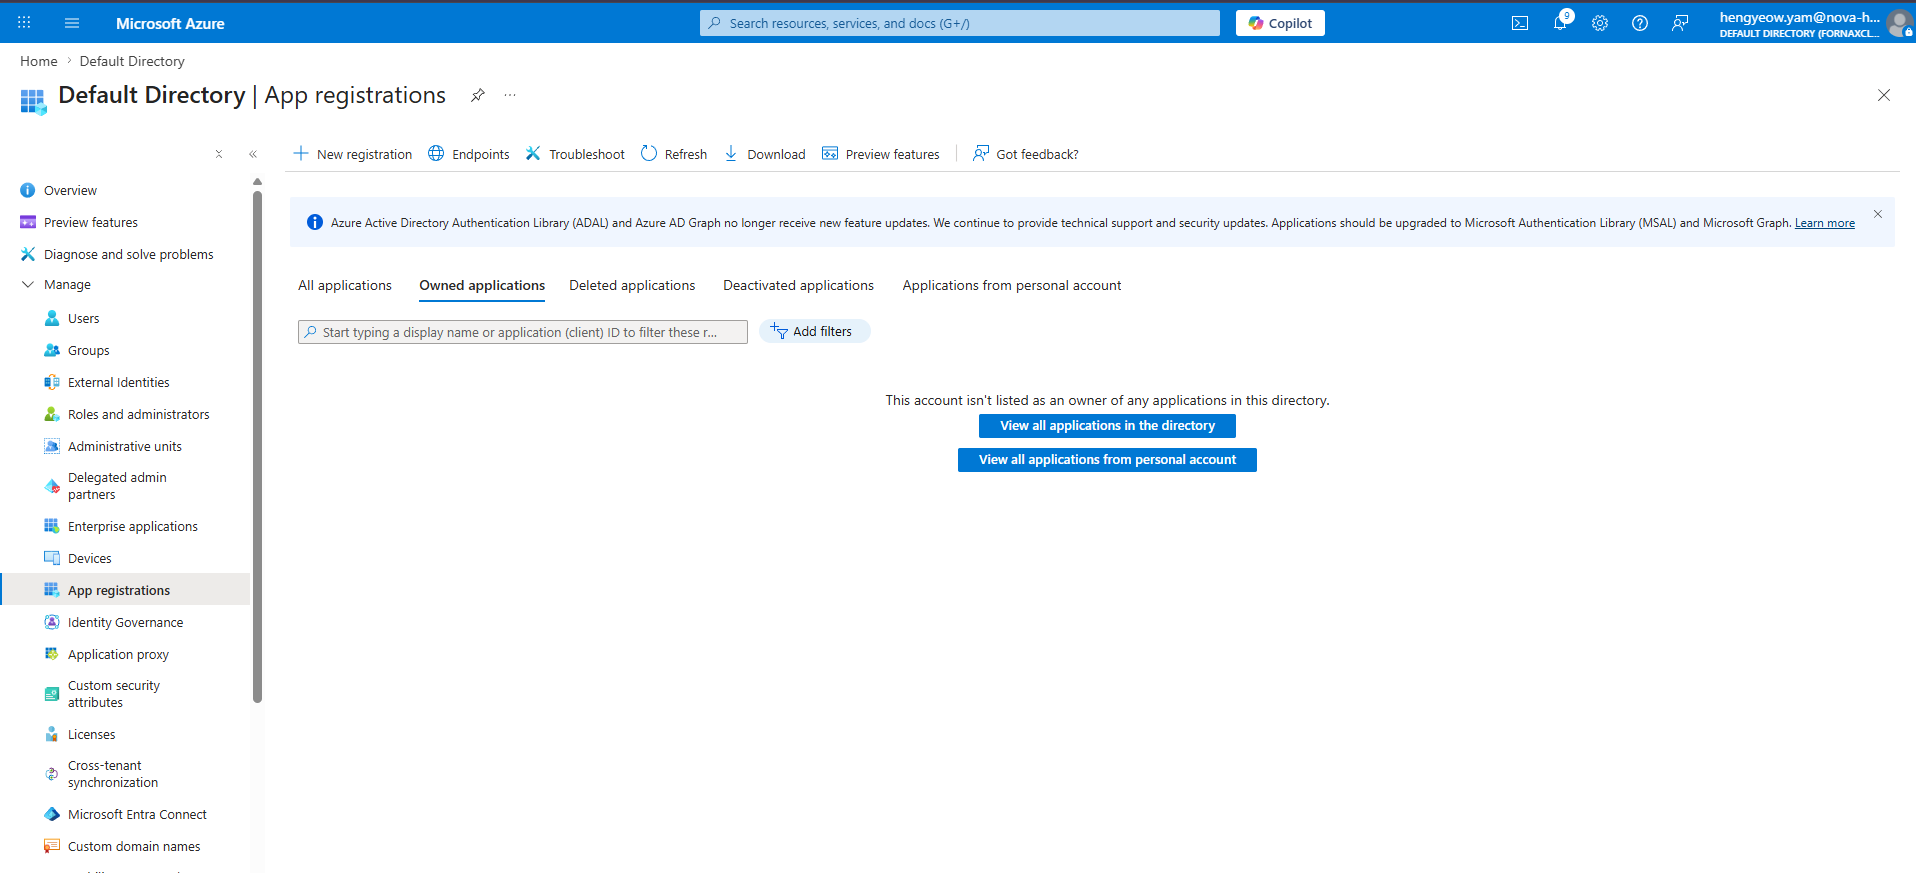Close the App registrations blade
This screenshot has height=873, width=1916.
click(x=1884, y=95)
